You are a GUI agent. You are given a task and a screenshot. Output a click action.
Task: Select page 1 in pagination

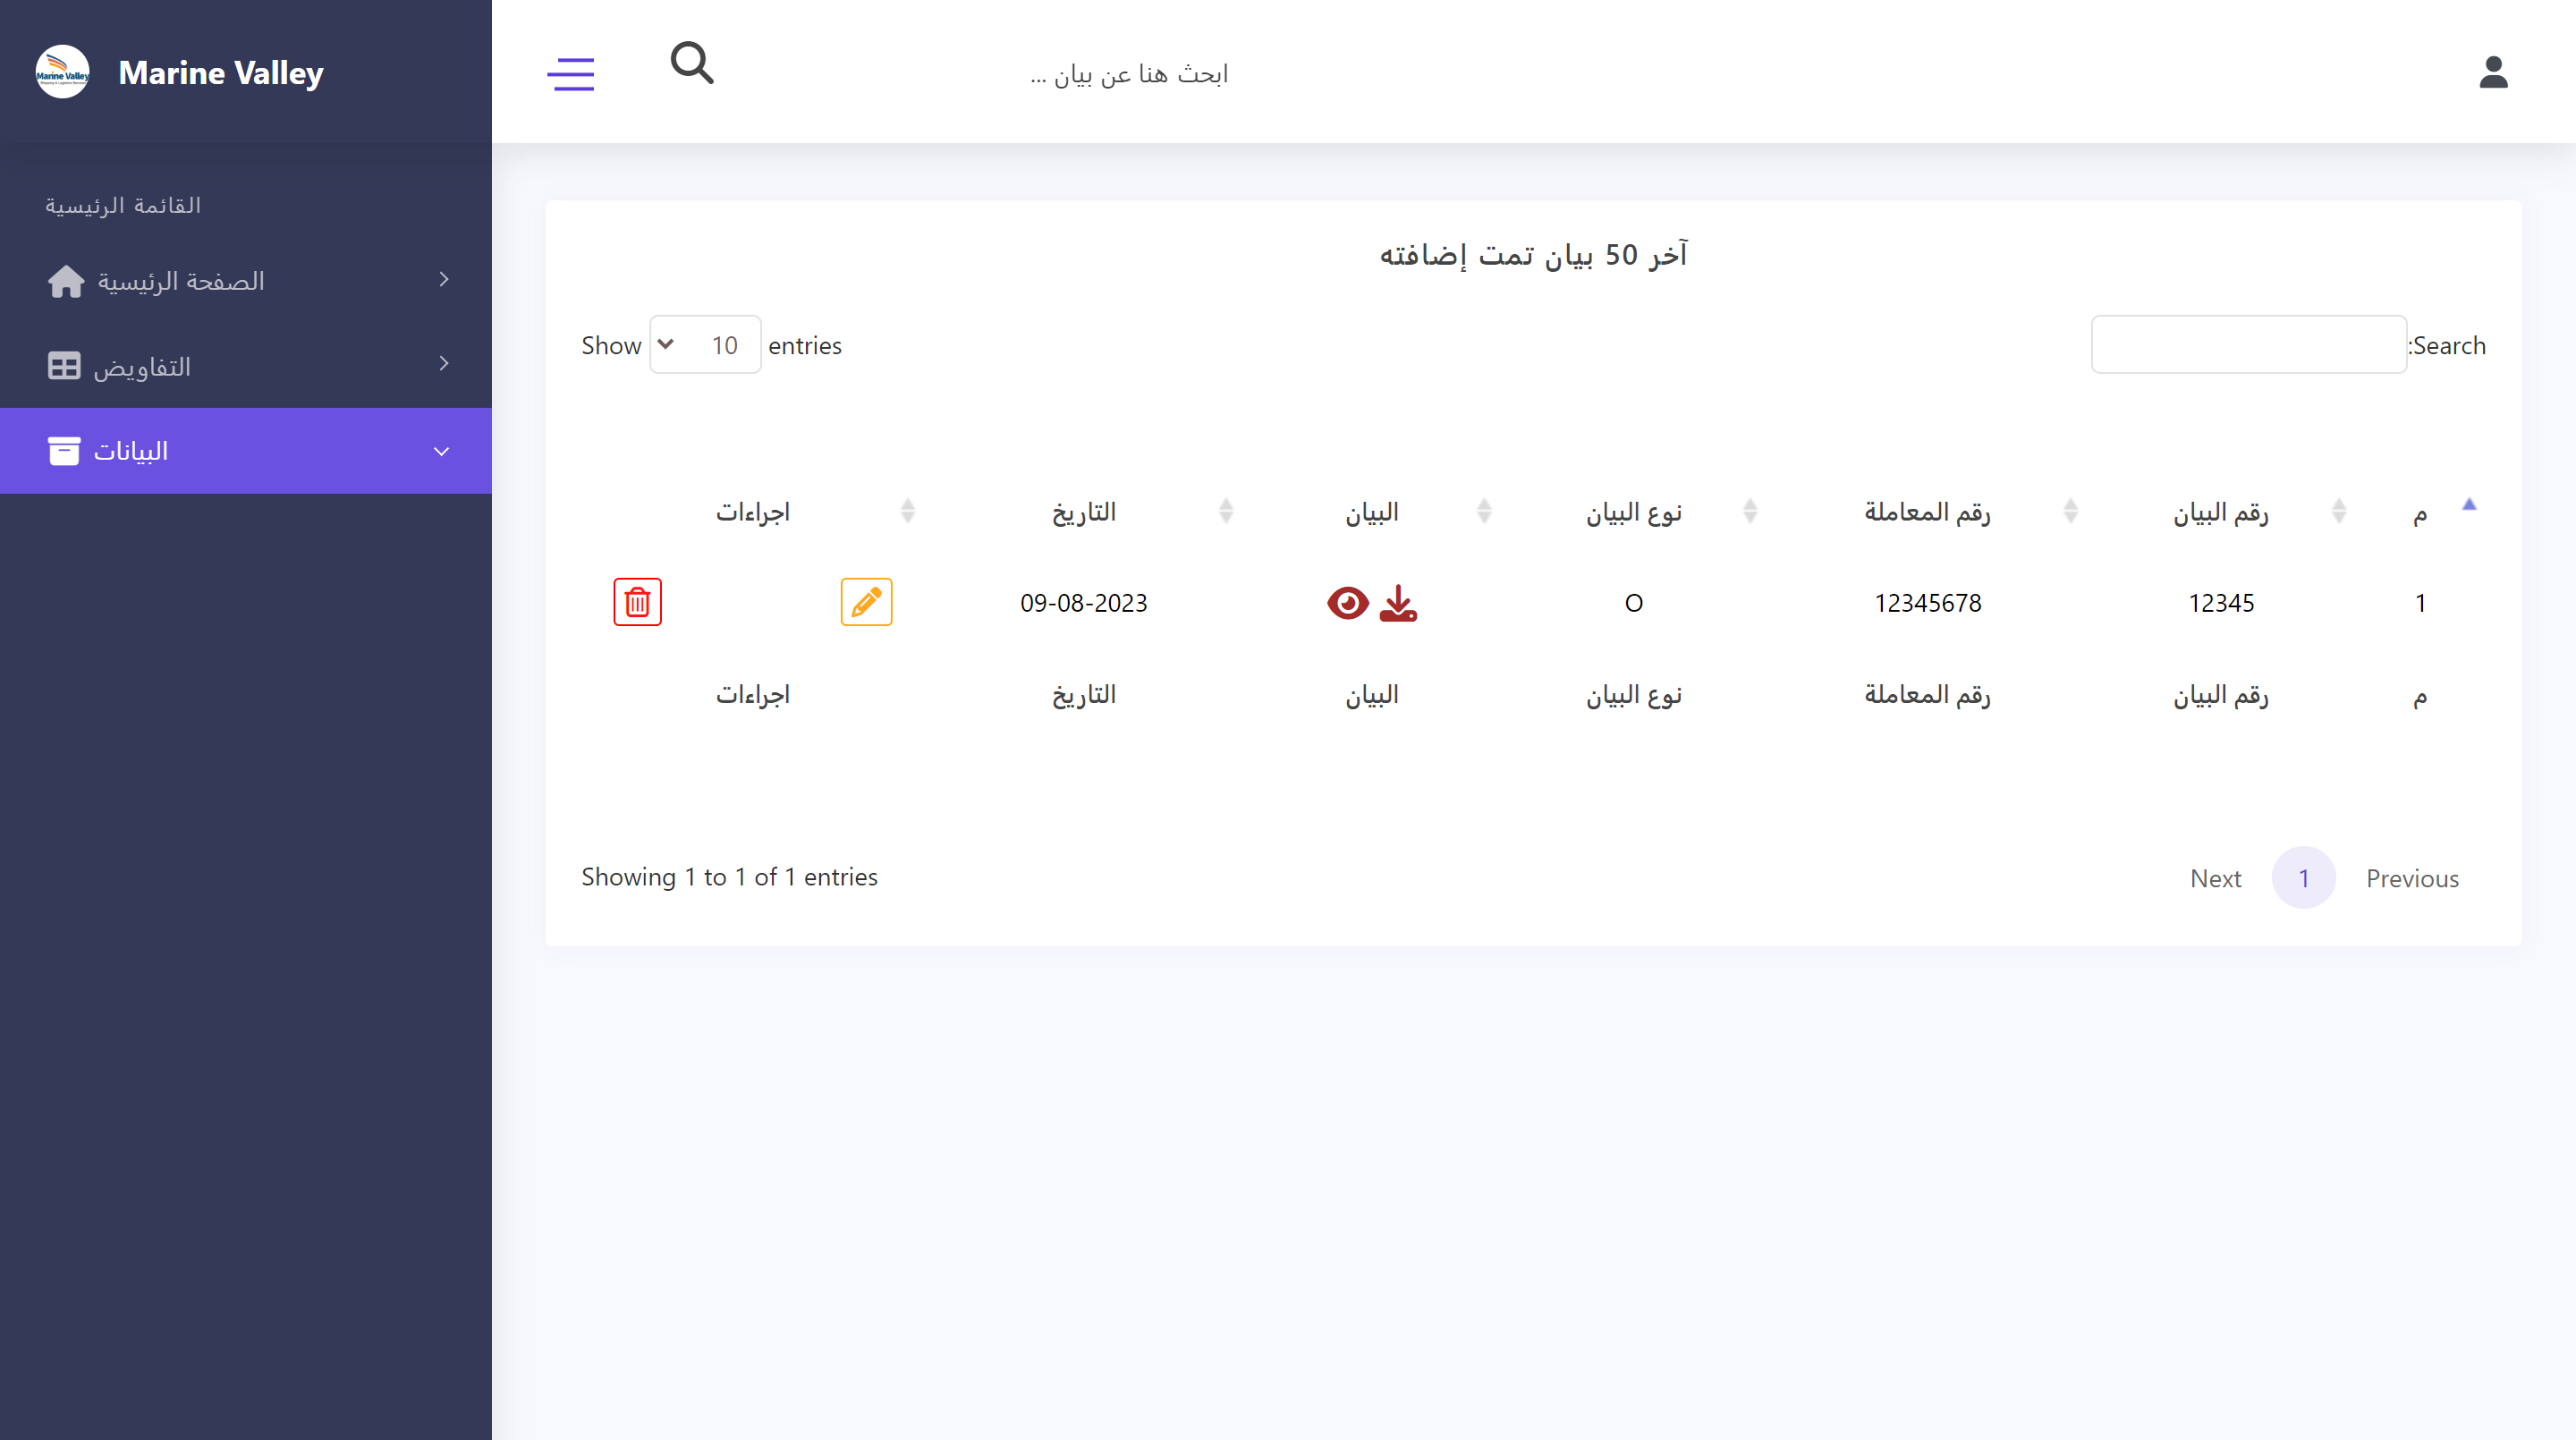(x=2304, y=877)
